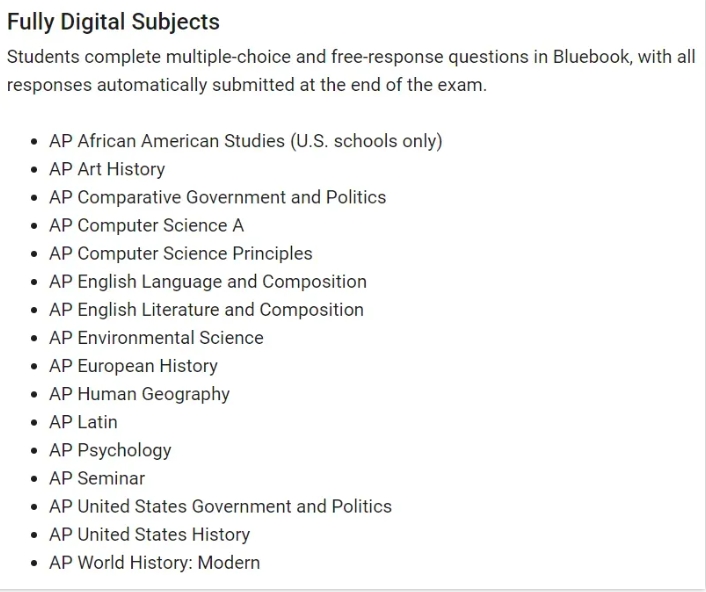Select AP African American Studies list item

[245, 141]
